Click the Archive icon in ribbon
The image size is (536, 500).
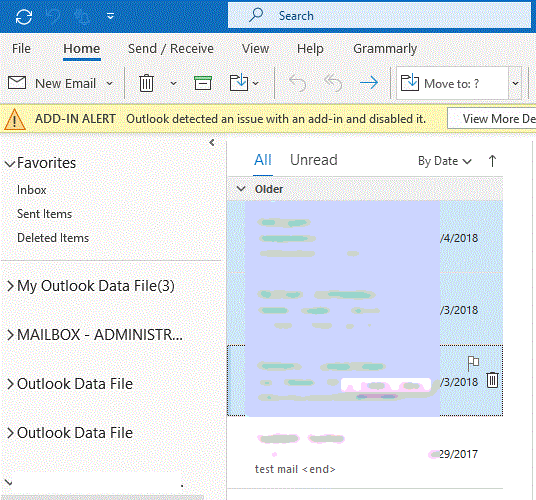(x=203, y=83)
